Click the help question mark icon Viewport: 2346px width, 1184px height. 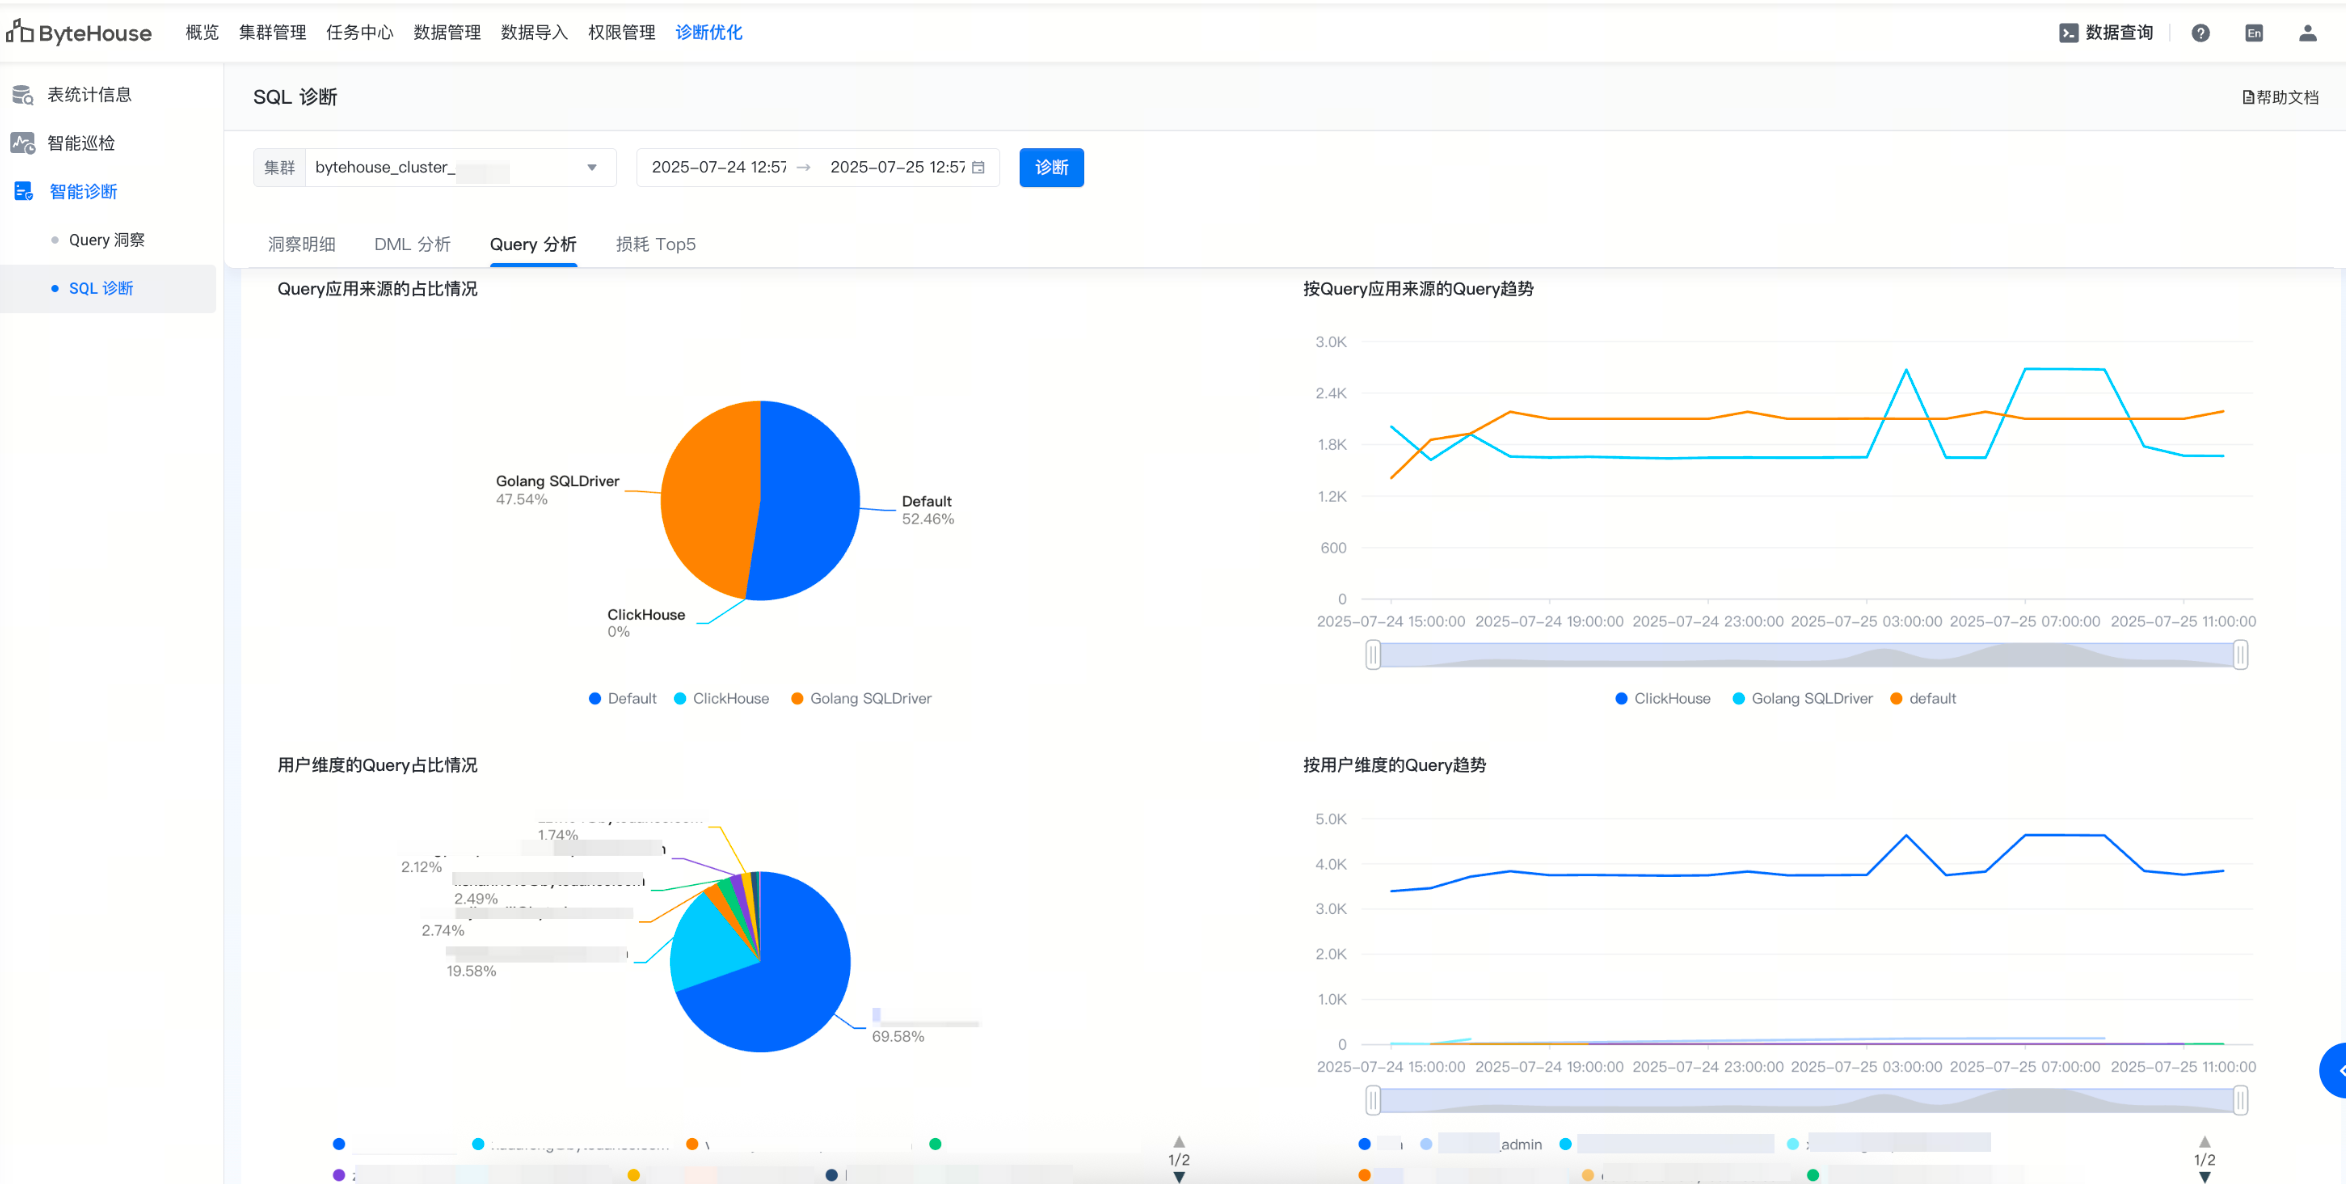click(2200, 33)
